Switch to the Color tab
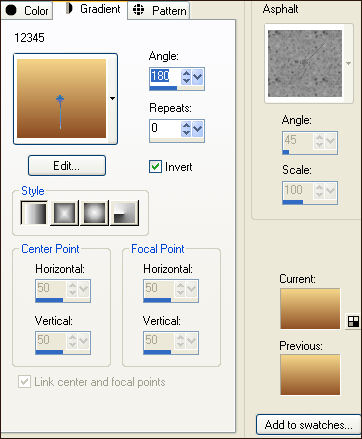This screenshot has height=439, width=362. coord(27,11)
